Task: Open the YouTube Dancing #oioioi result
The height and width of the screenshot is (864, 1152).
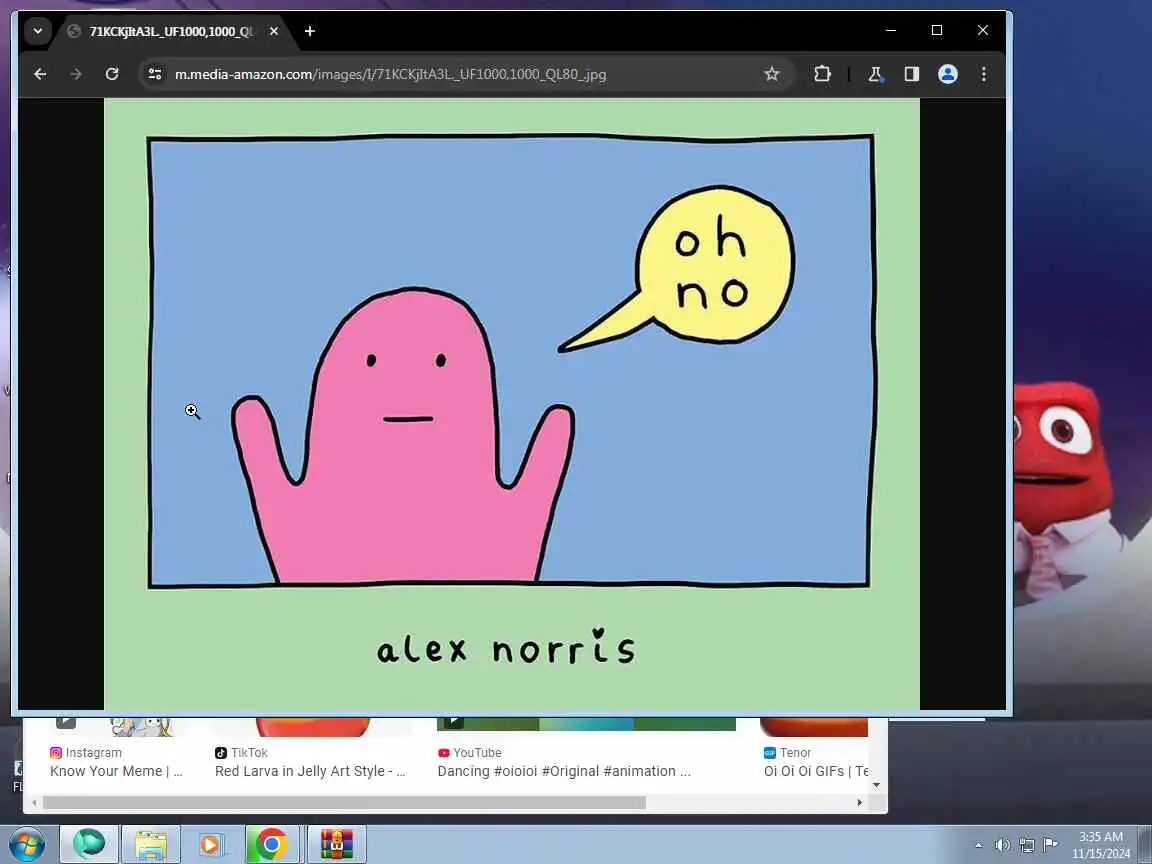Action: click(564, 771)
